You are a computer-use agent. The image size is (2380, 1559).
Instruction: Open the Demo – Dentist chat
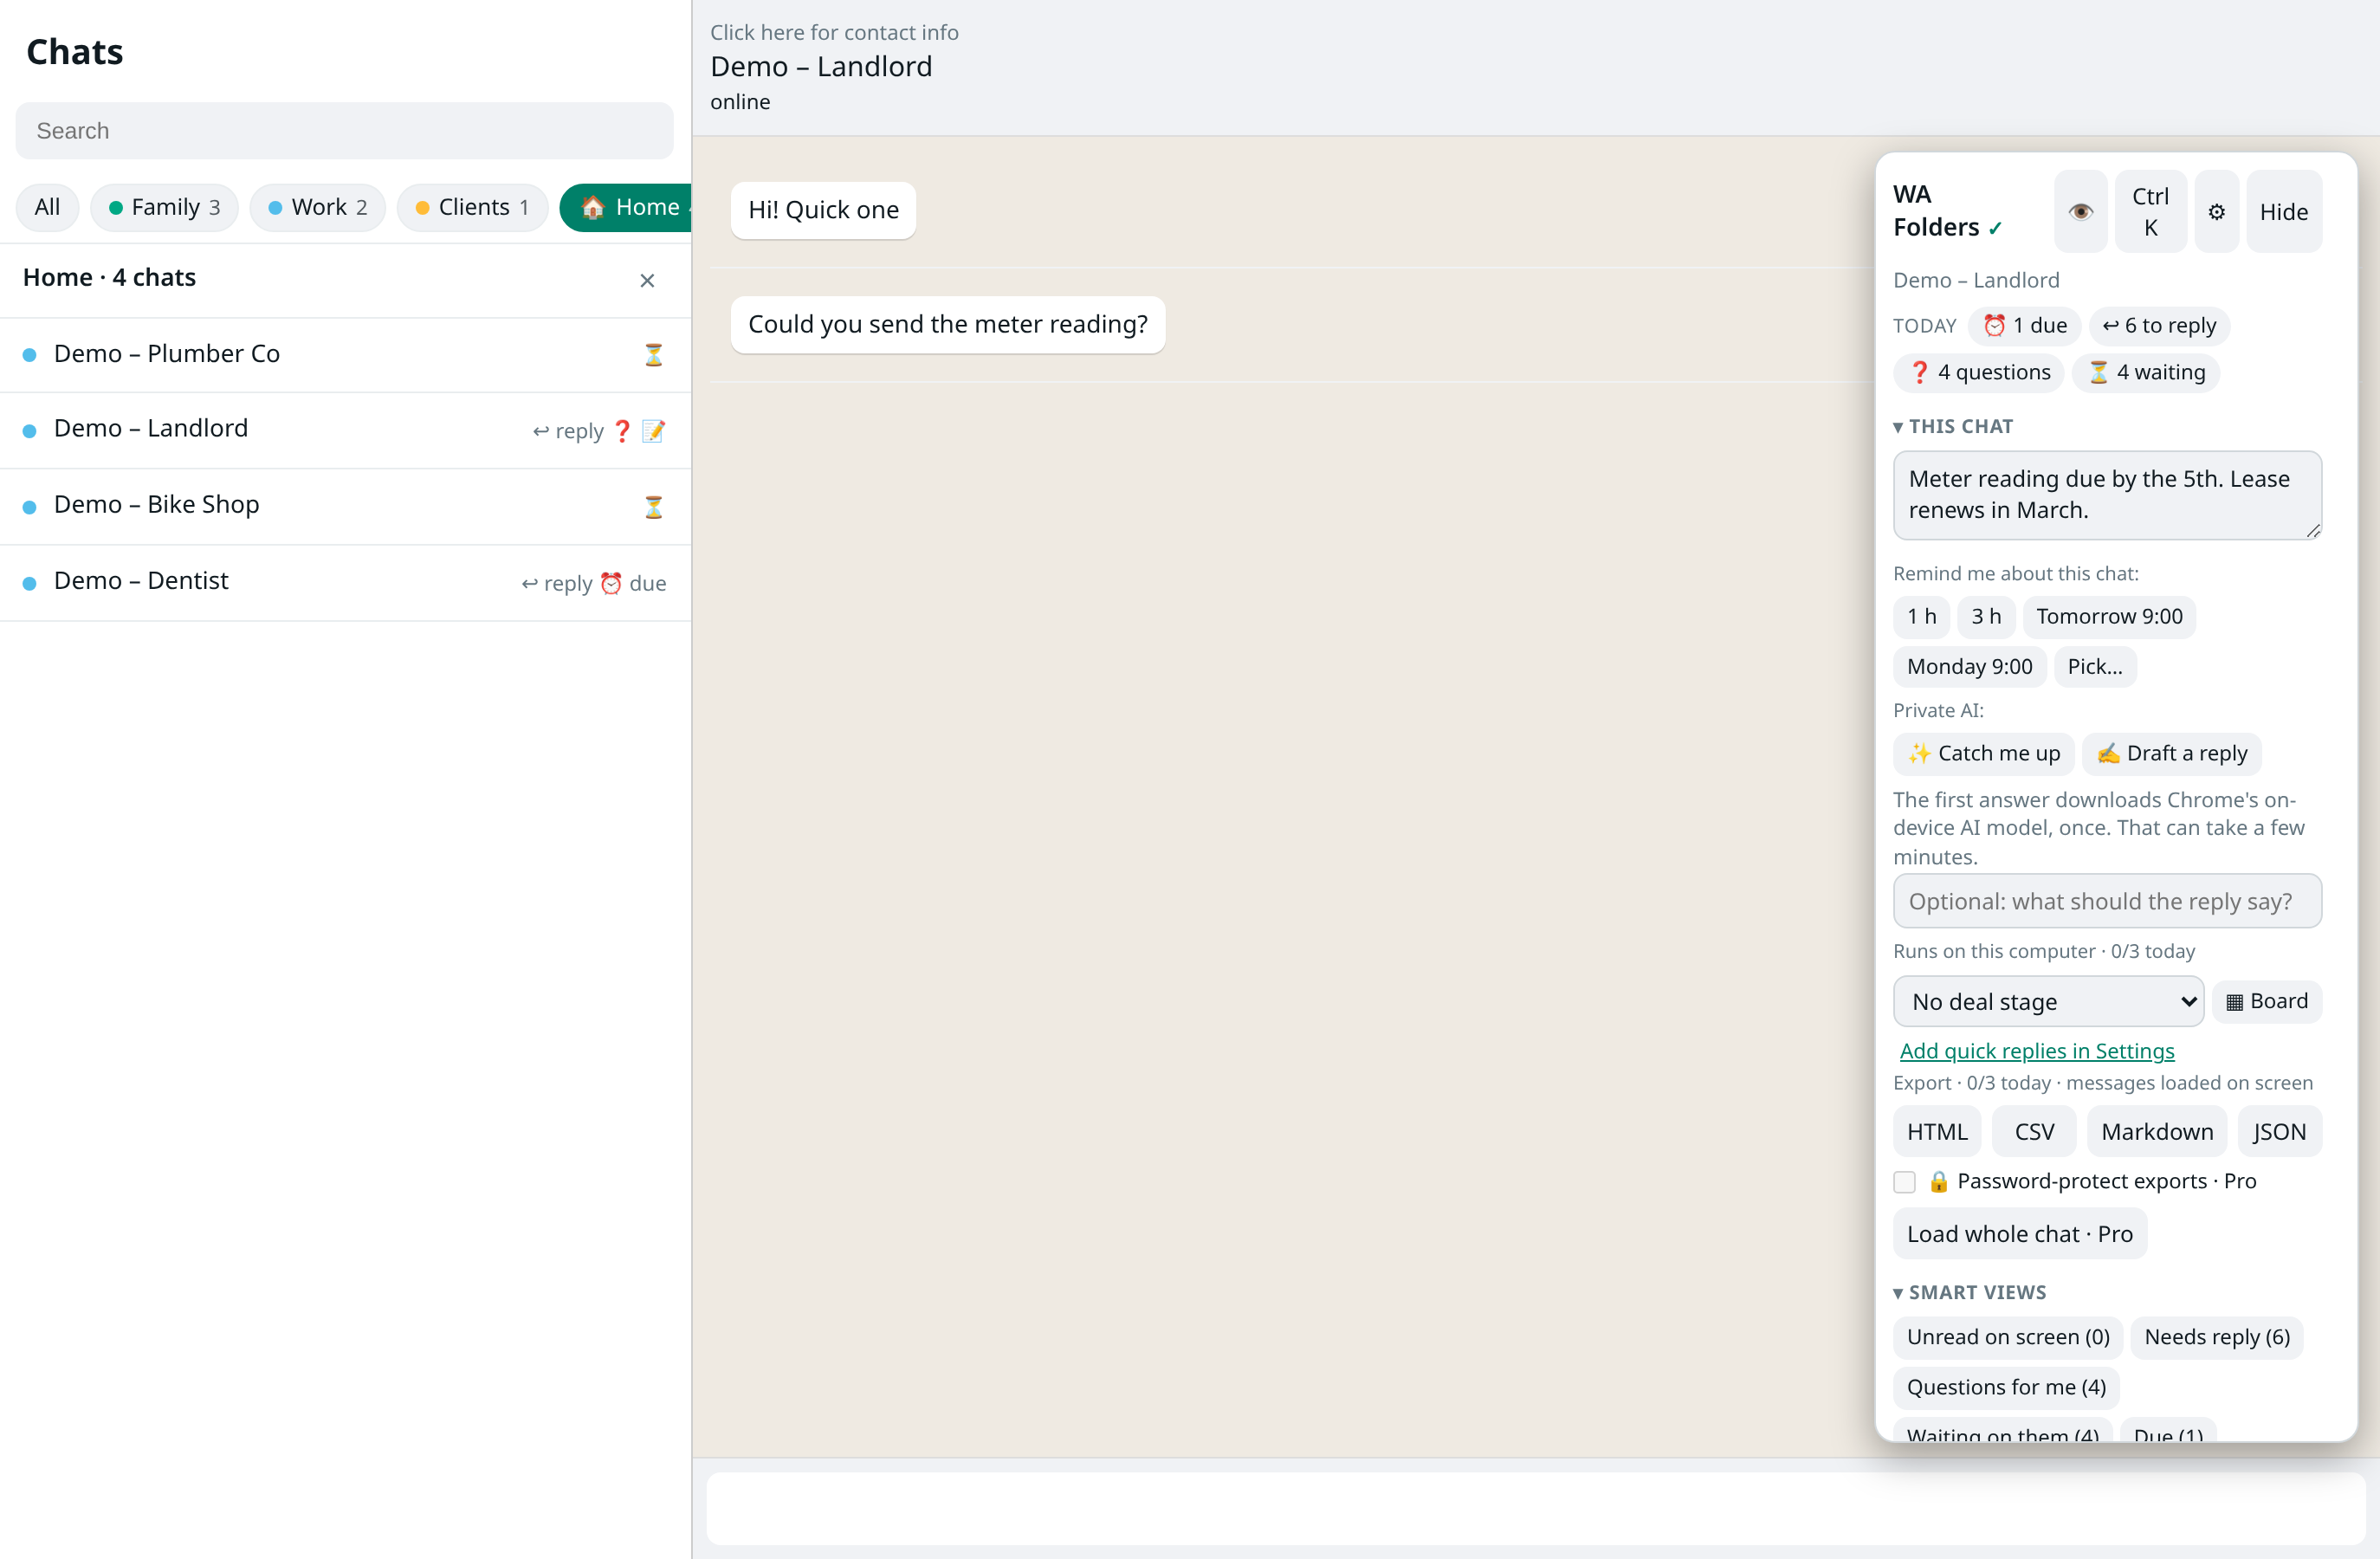[345, 582]
